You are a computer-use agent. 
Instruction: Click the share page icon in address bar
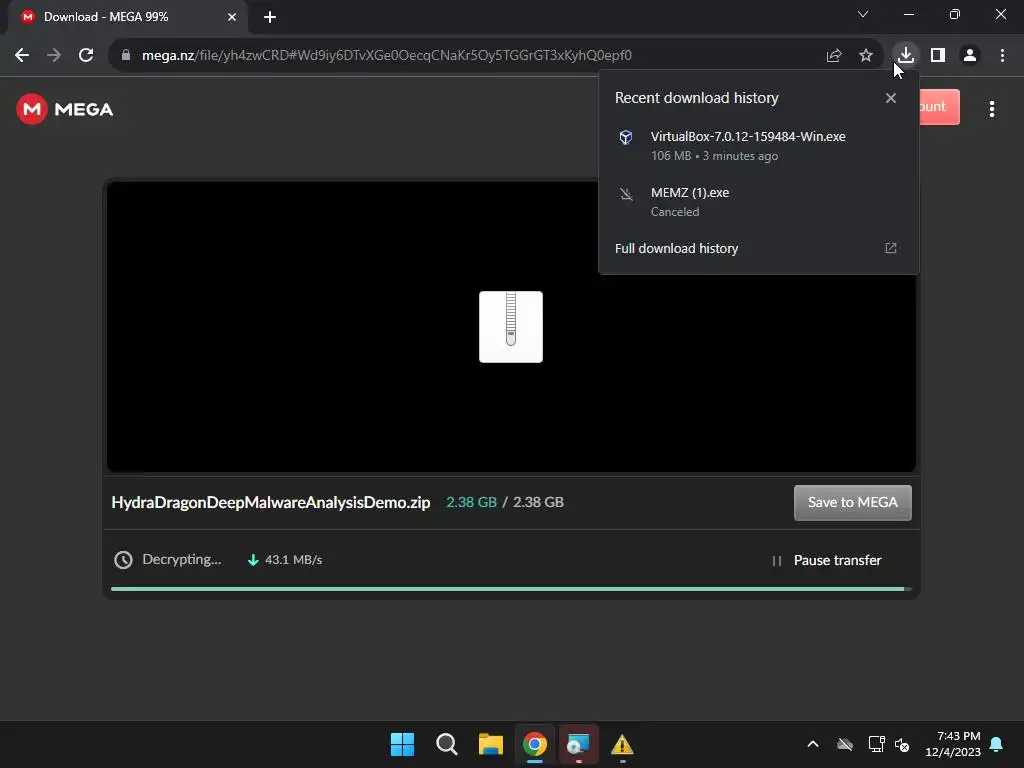tap(834, 56)
